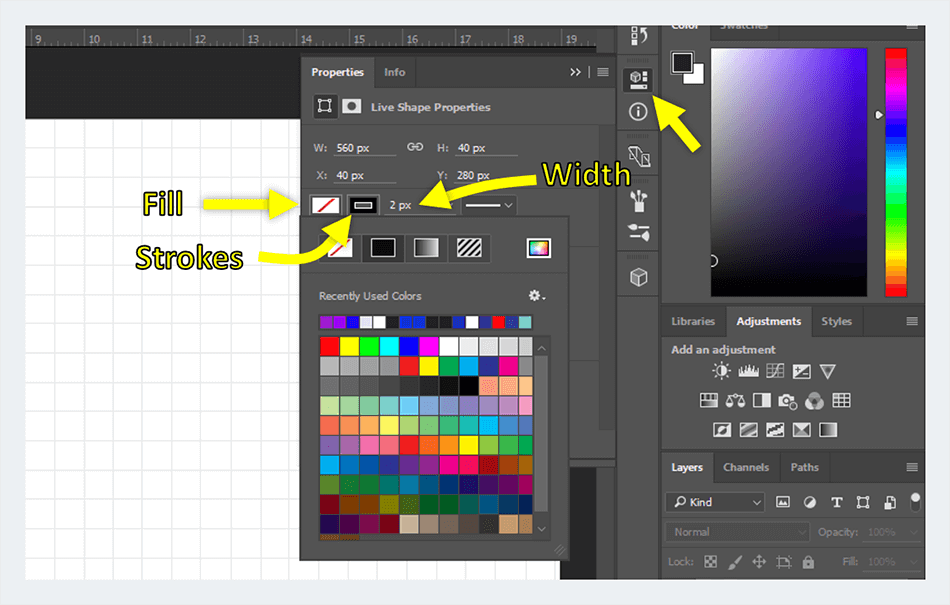
Task: Toggle filter for shape layers
Action: 863,502
